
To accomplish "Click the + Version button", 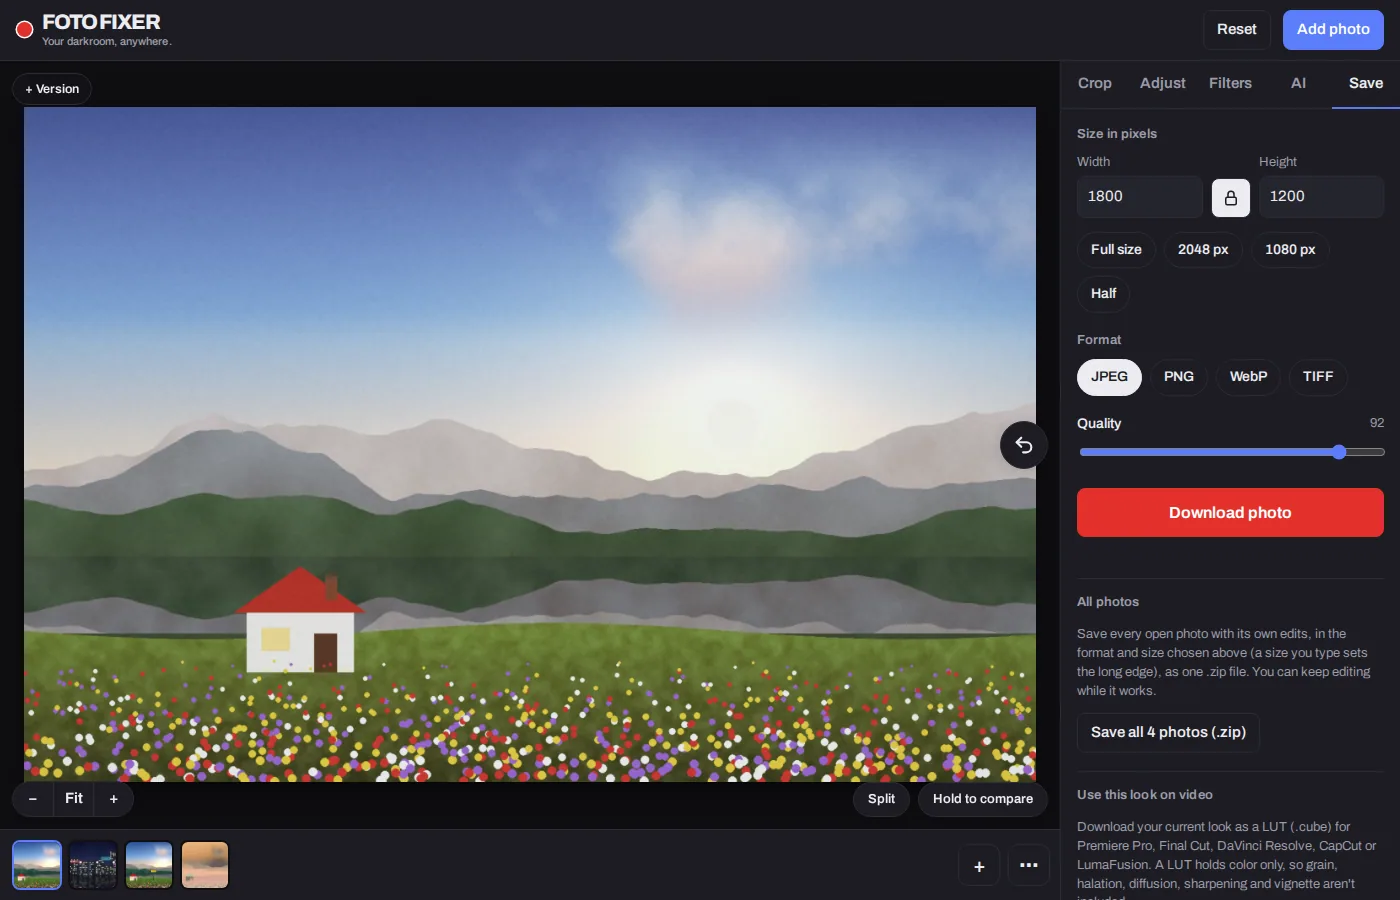I will click(x=52, y=89).
